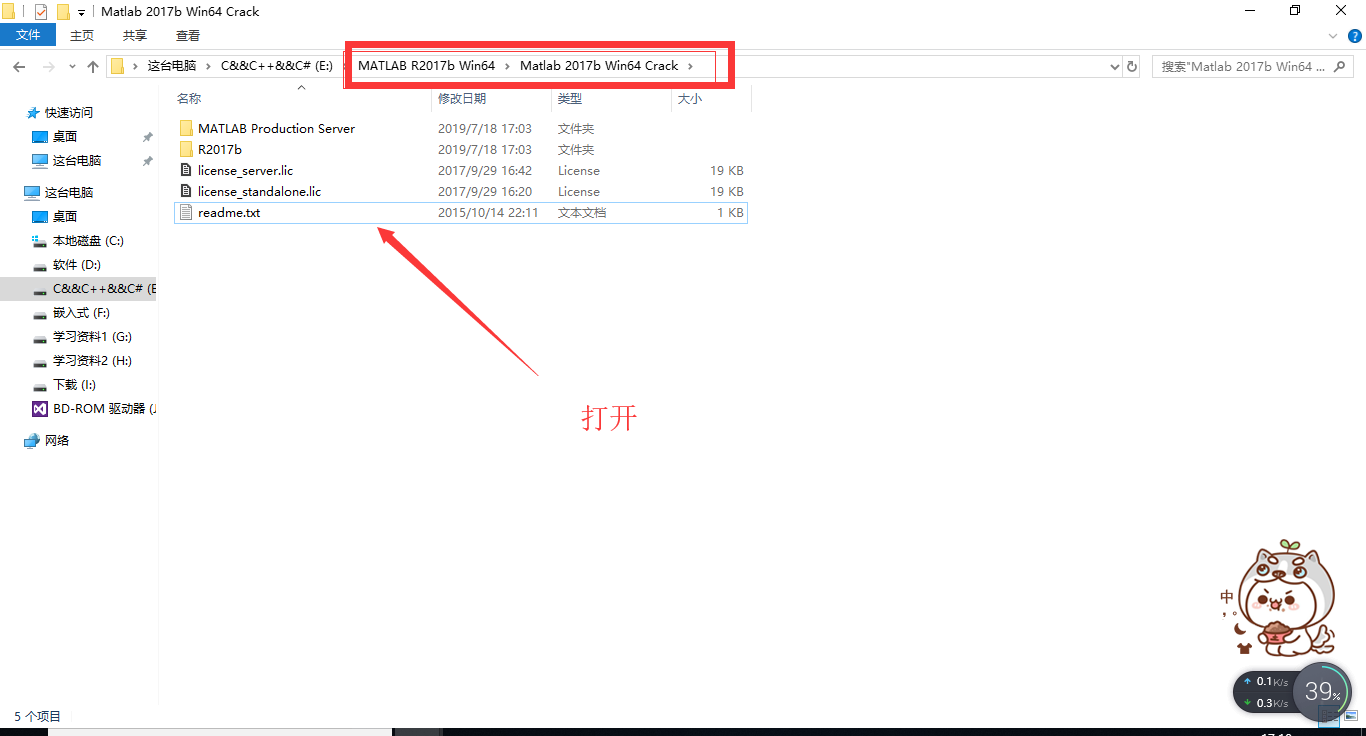Click the 中 input mode indicator
1366x736 pixels.
(x=1228, y=598)
